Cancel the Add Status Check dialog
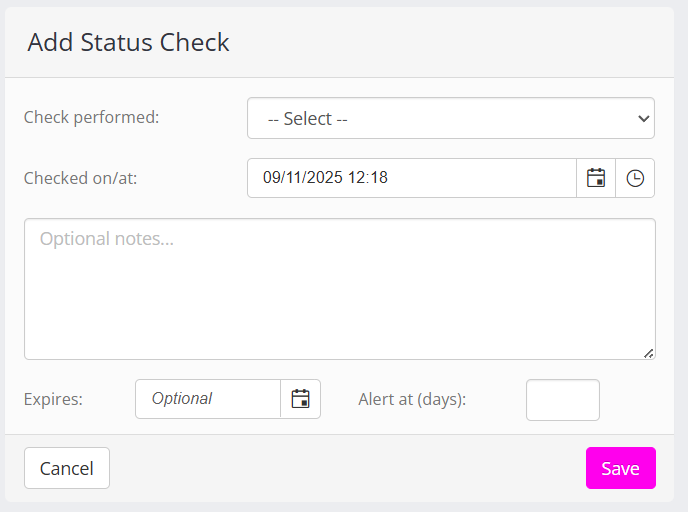The image size is (688, 512). point(67,468)
